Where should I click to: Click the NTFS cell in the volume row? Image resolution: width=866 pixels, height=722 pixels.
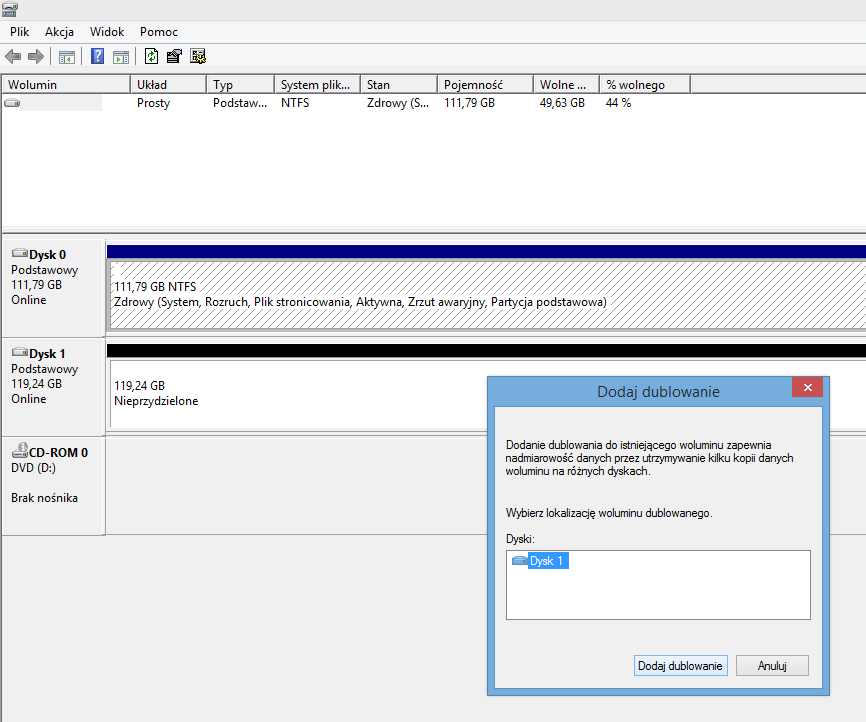pos(295,103)
